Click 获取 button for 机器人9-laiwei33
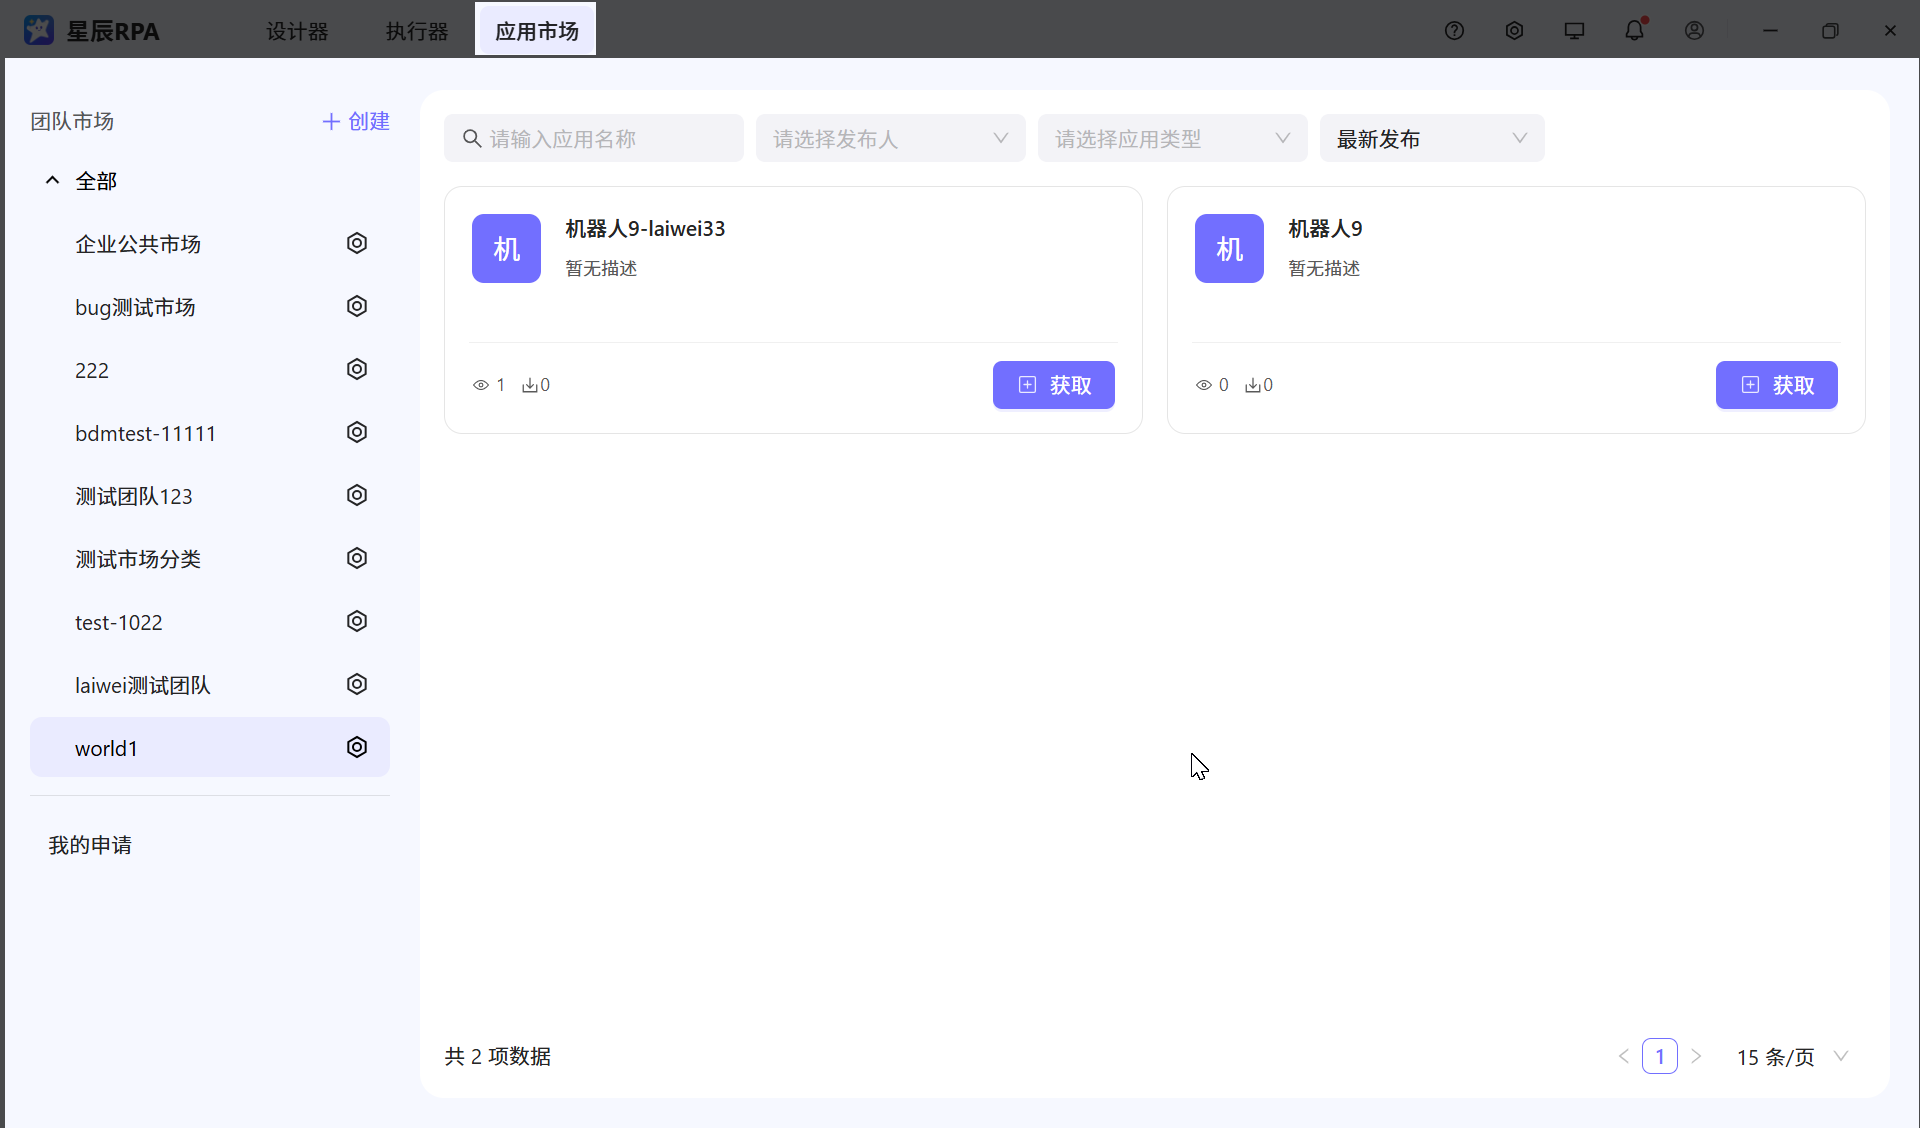Screen dimensions: 1920x1128 1053,385
